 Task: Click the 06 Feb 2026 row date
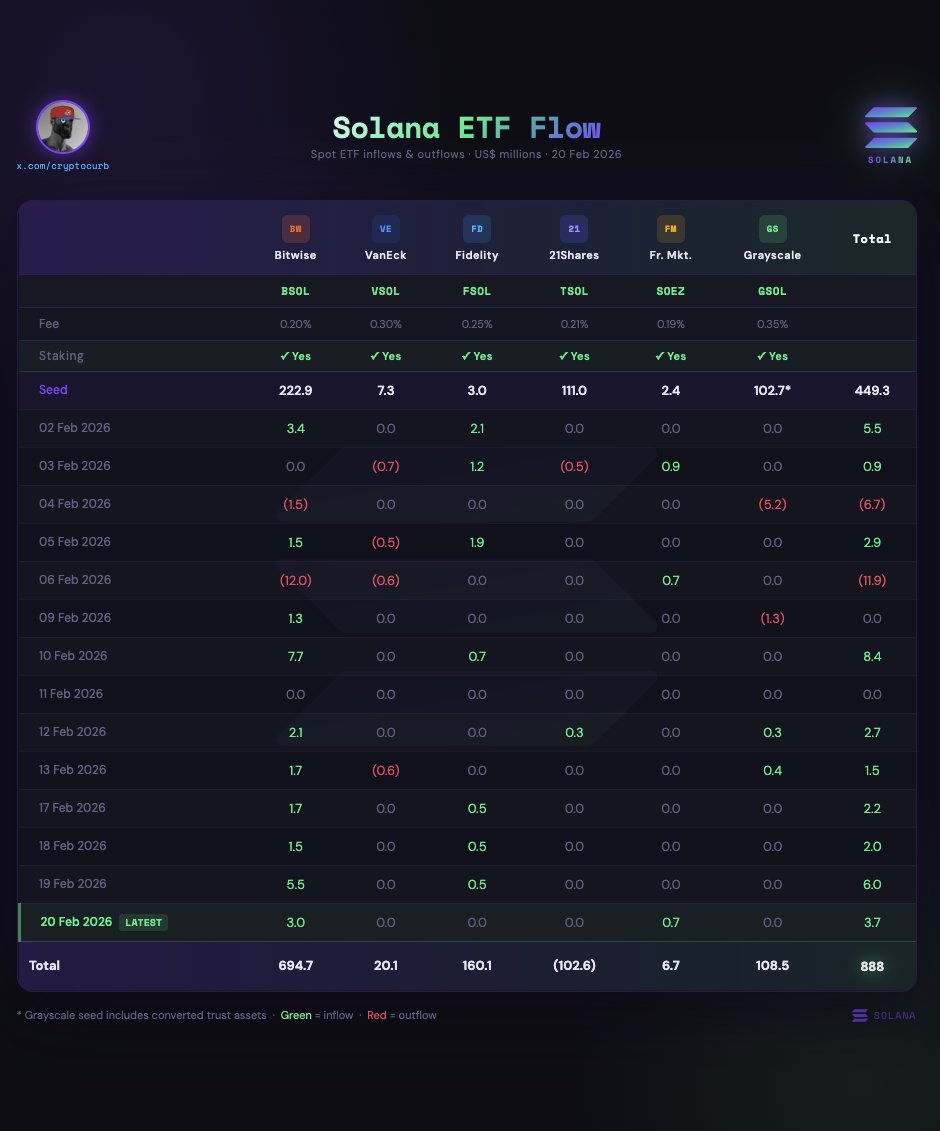point(74,580)
